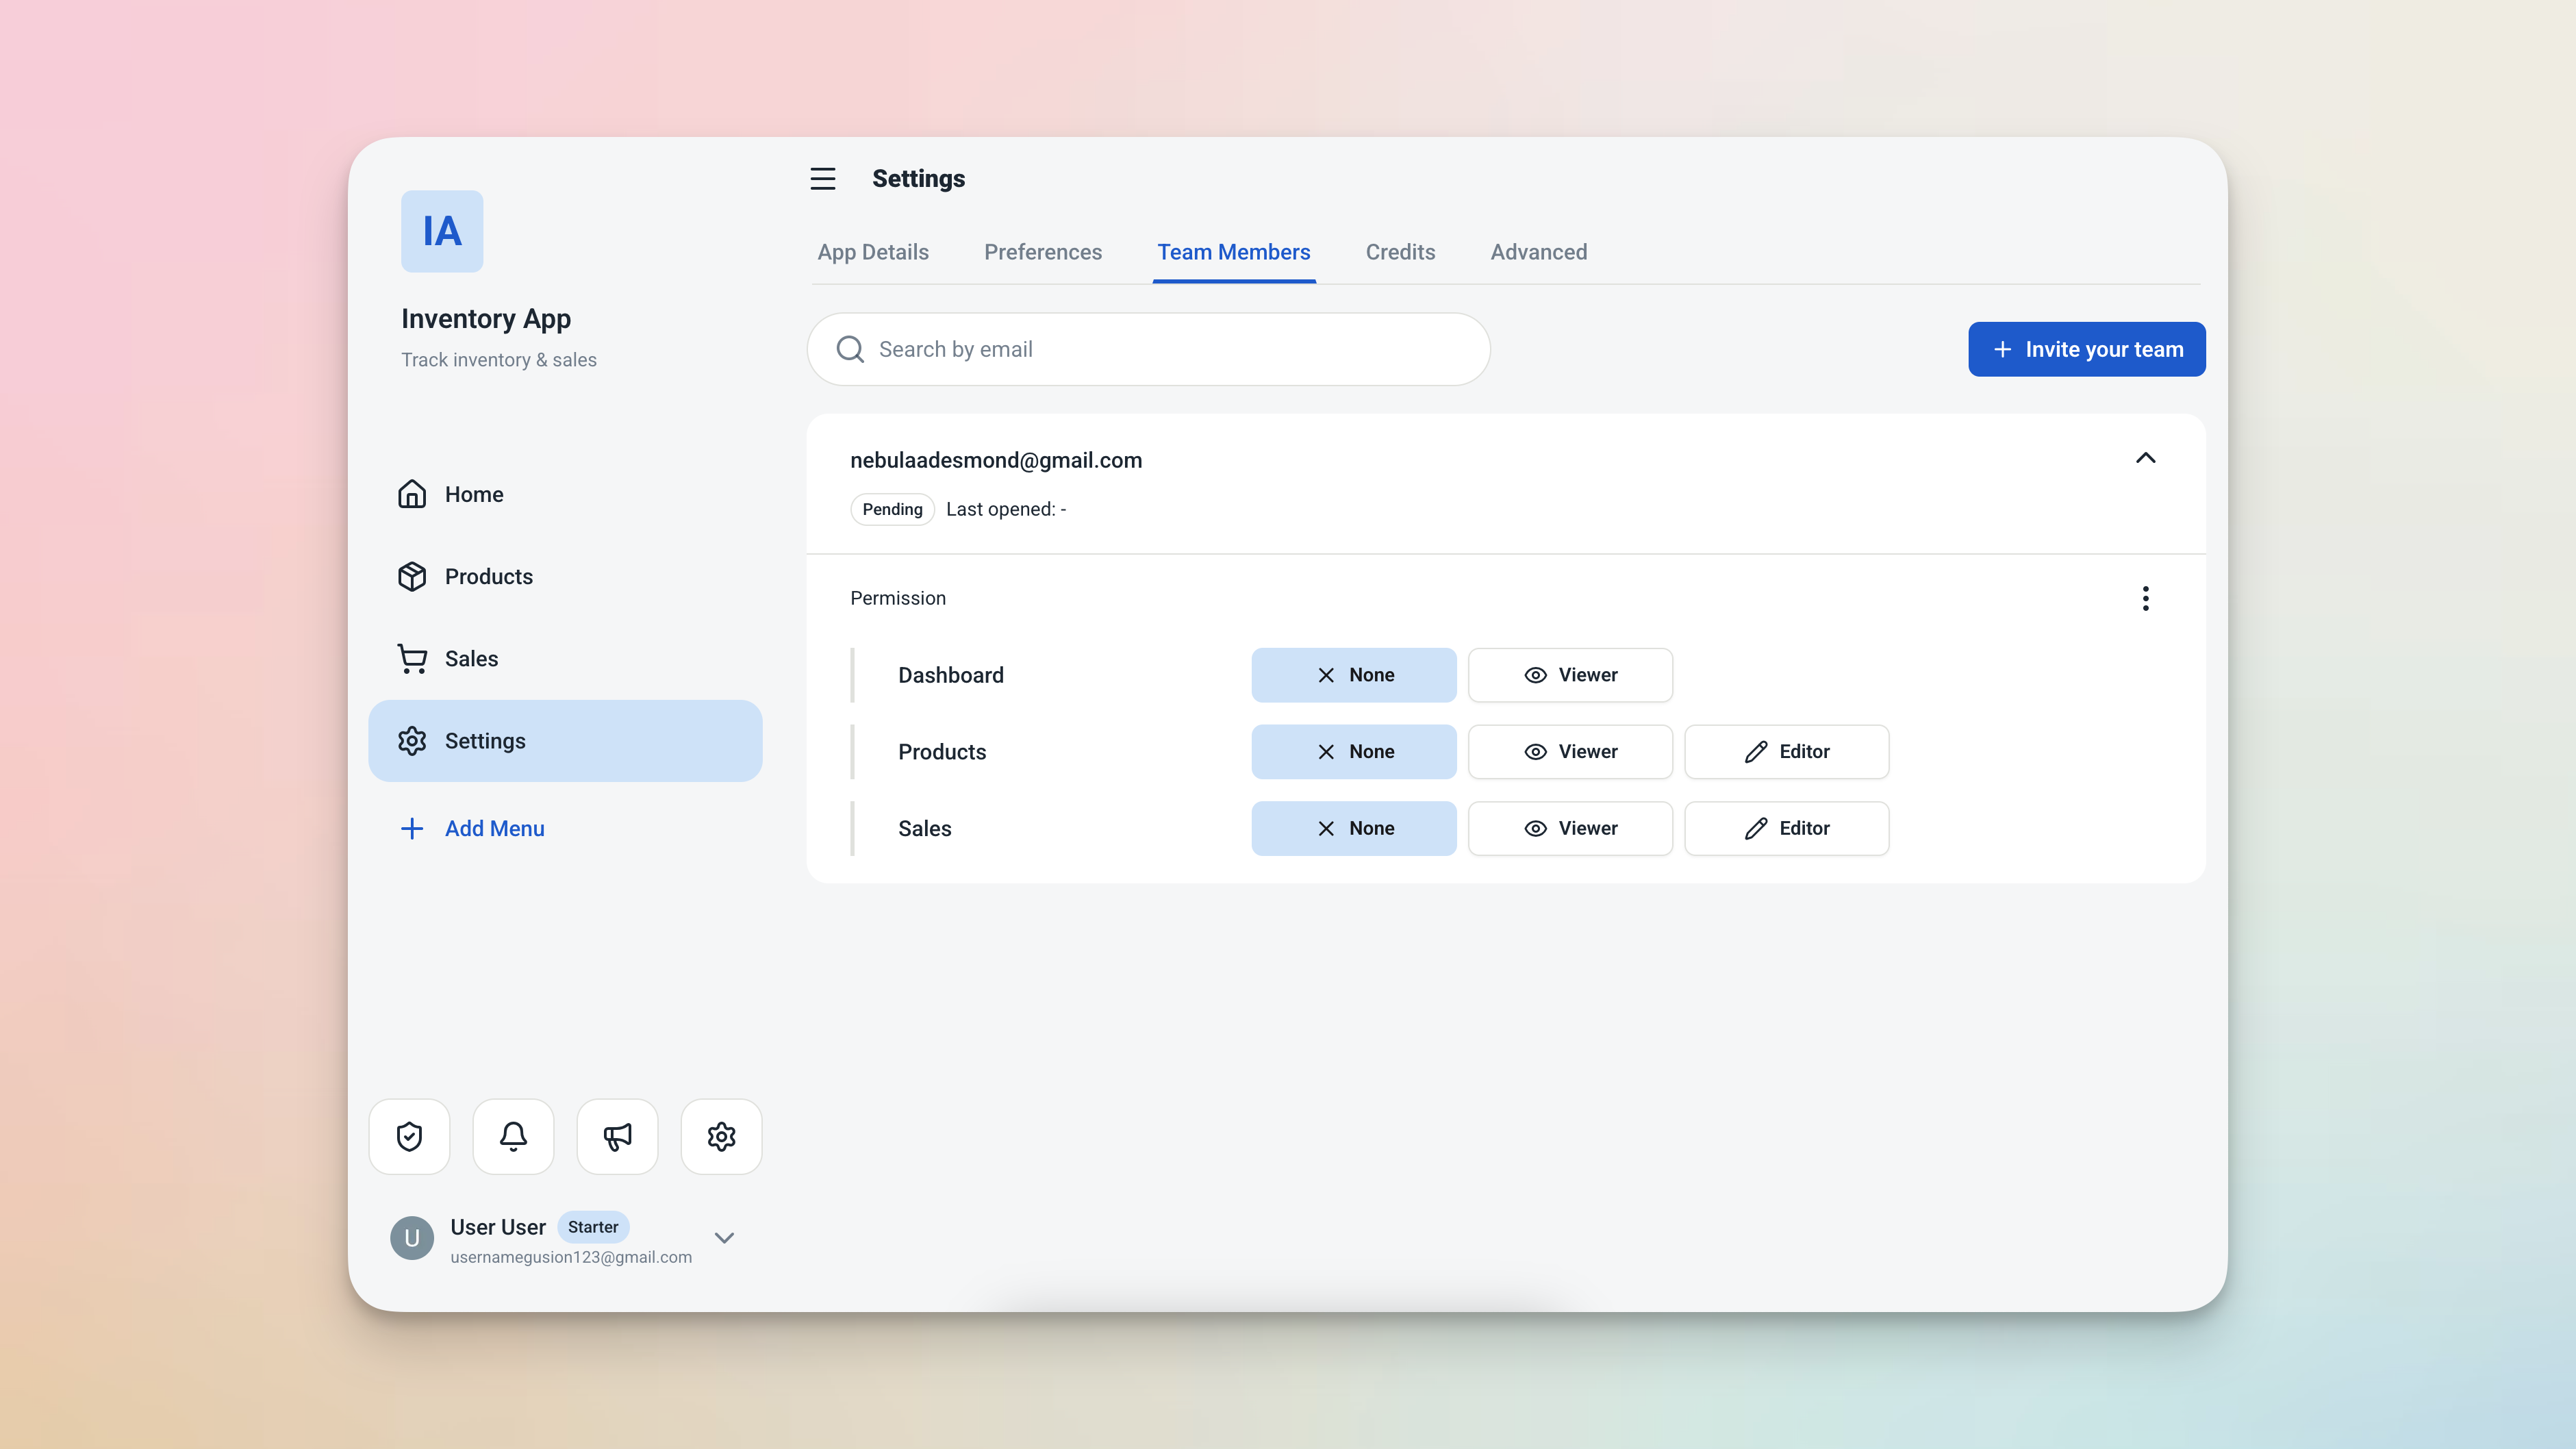Go to Home in the sidebar
Screen dimensions: 2576x1449
coord(565,494)
